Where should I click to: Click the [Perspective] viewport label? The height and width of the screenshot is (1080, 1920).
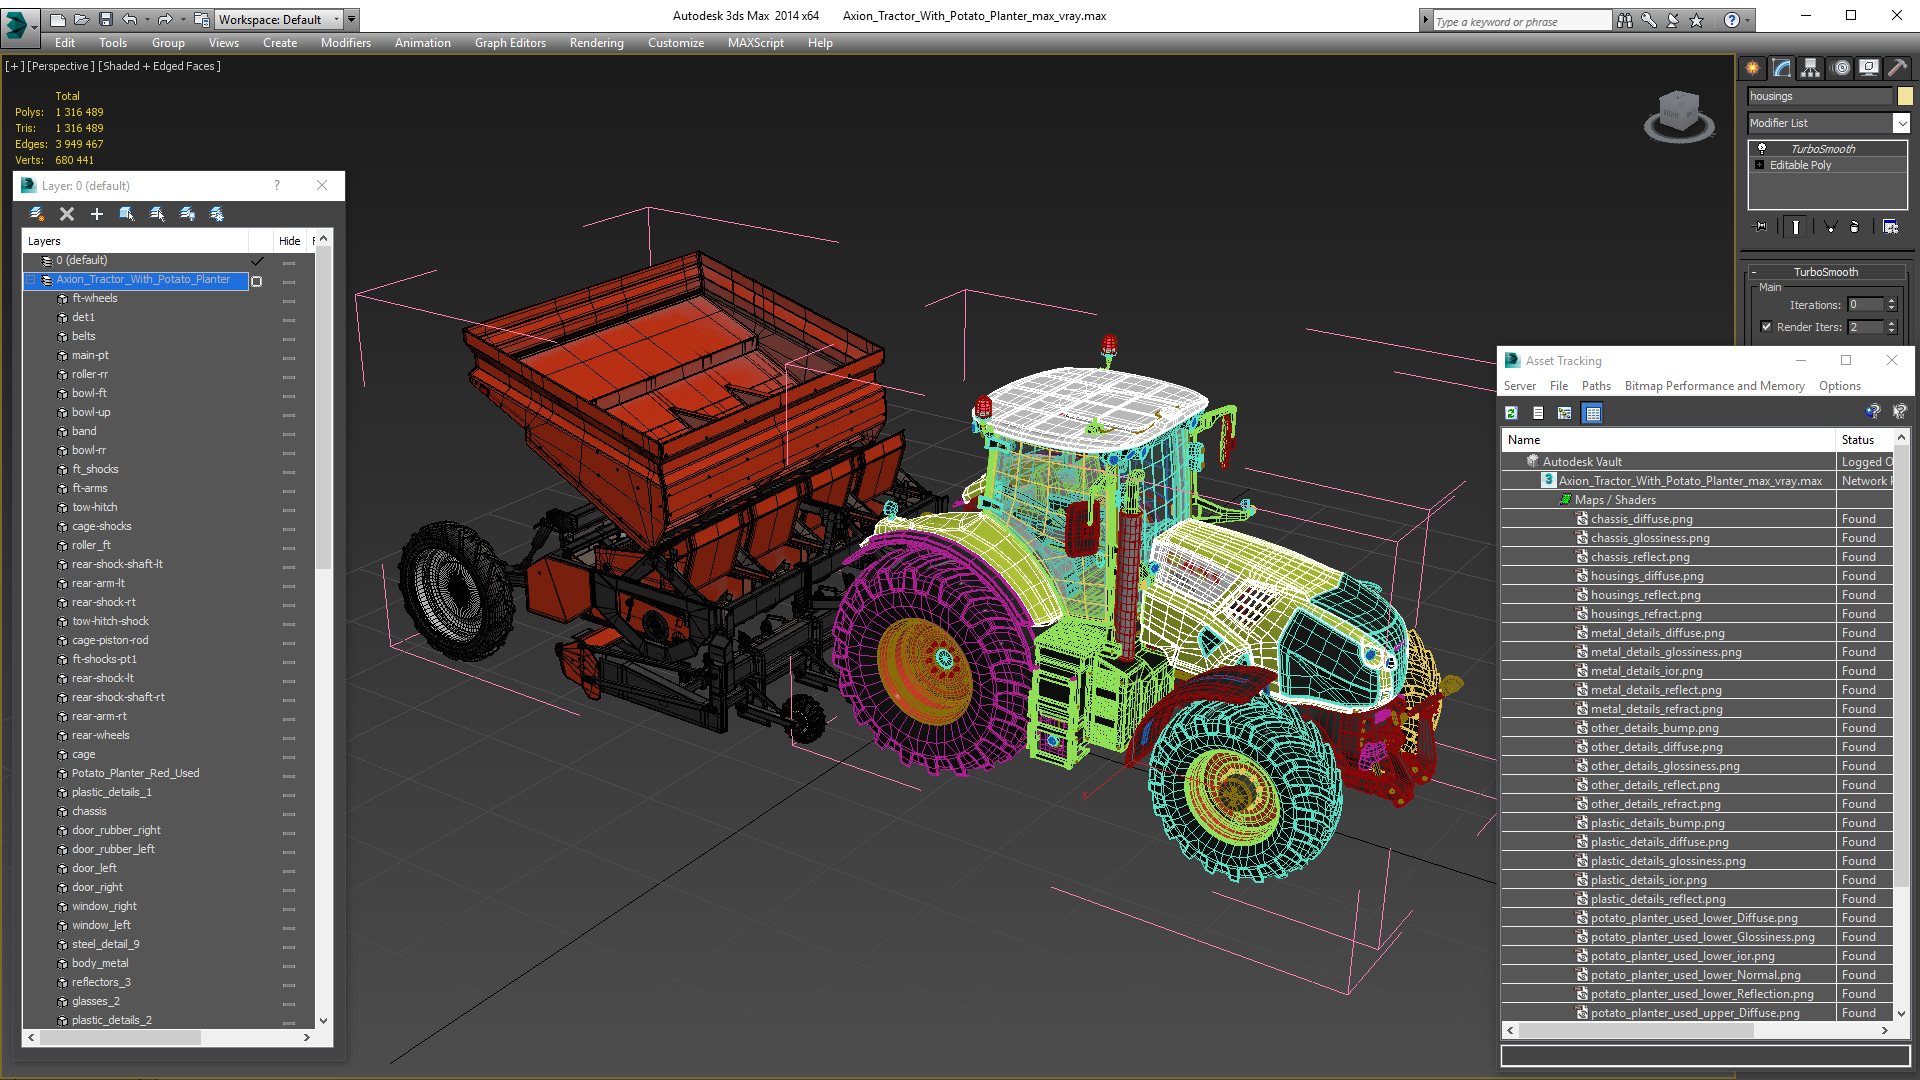pyautogui.click(x=61, y=66)
